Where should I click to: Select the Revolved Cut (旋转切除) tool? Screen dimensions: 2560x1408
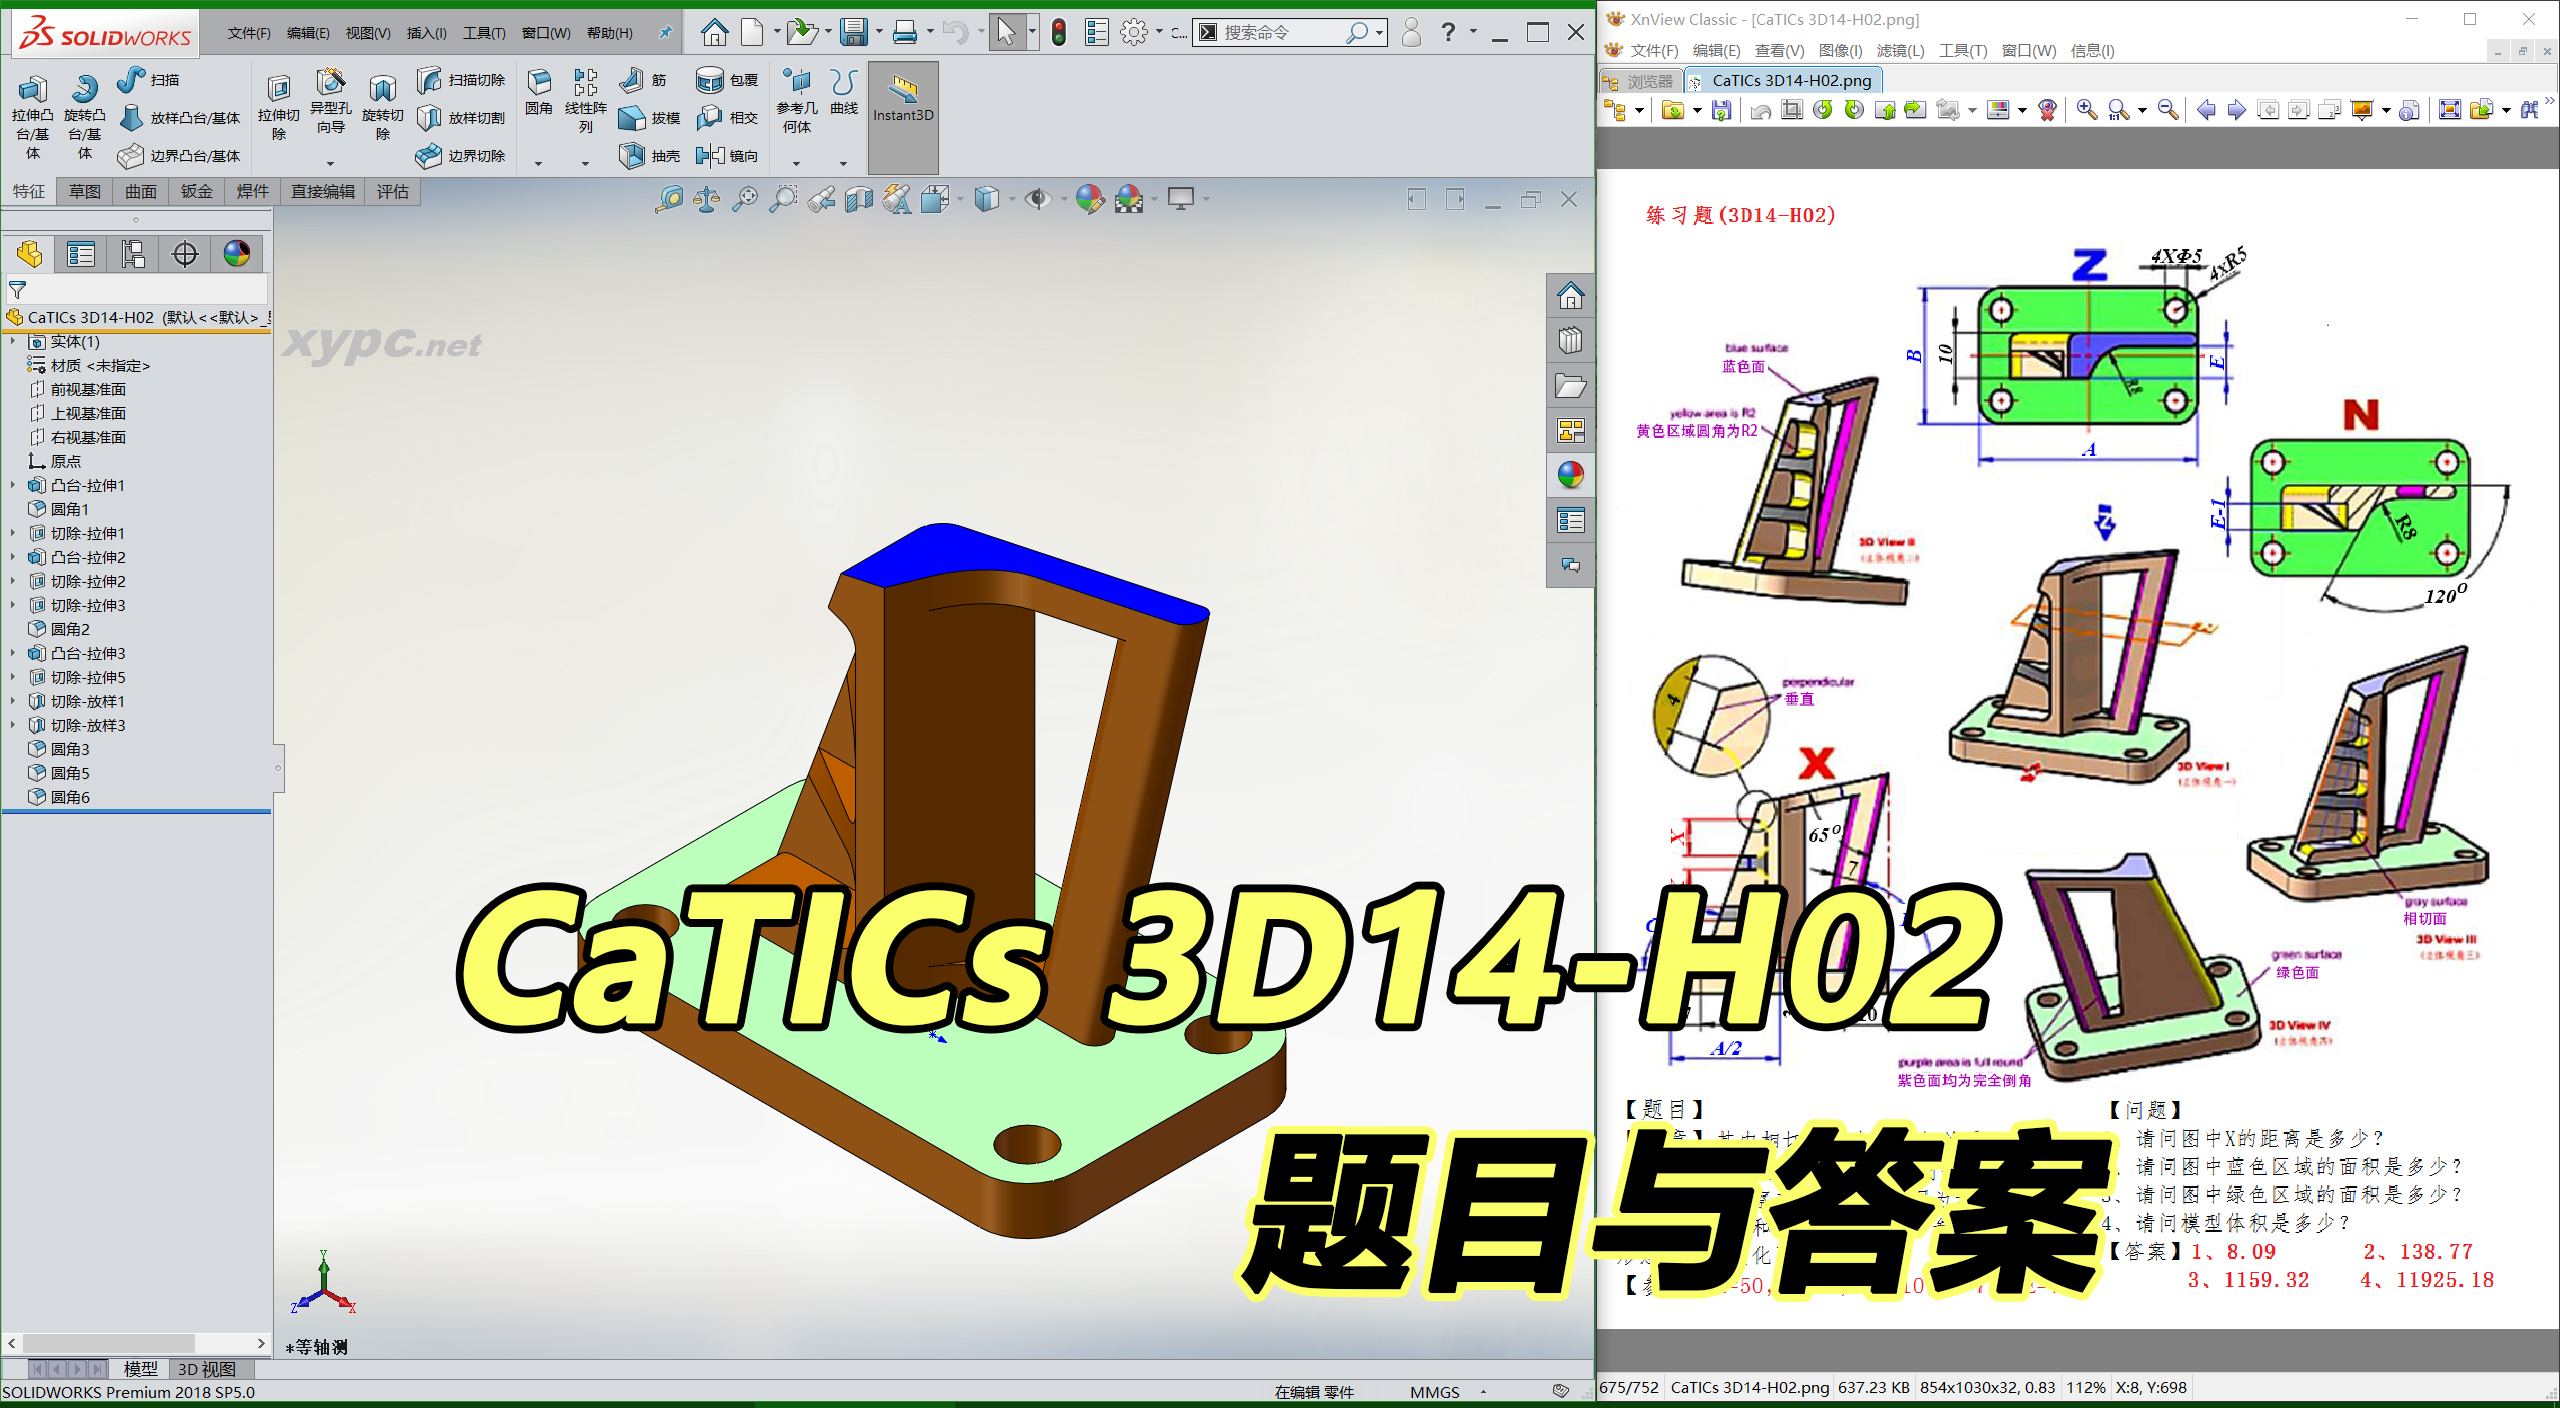[x=383, y=108]
